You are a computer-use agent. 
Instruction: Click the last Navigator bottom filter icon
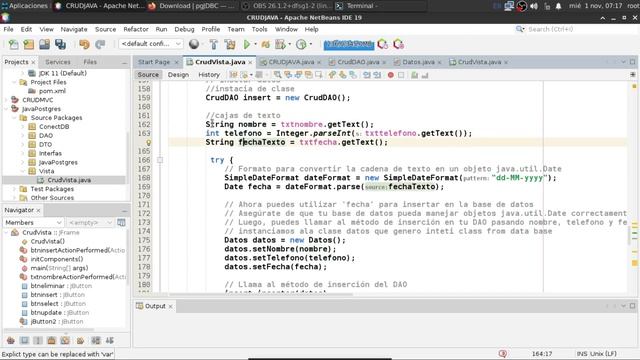pyautogui.click(x=110, y=340)
